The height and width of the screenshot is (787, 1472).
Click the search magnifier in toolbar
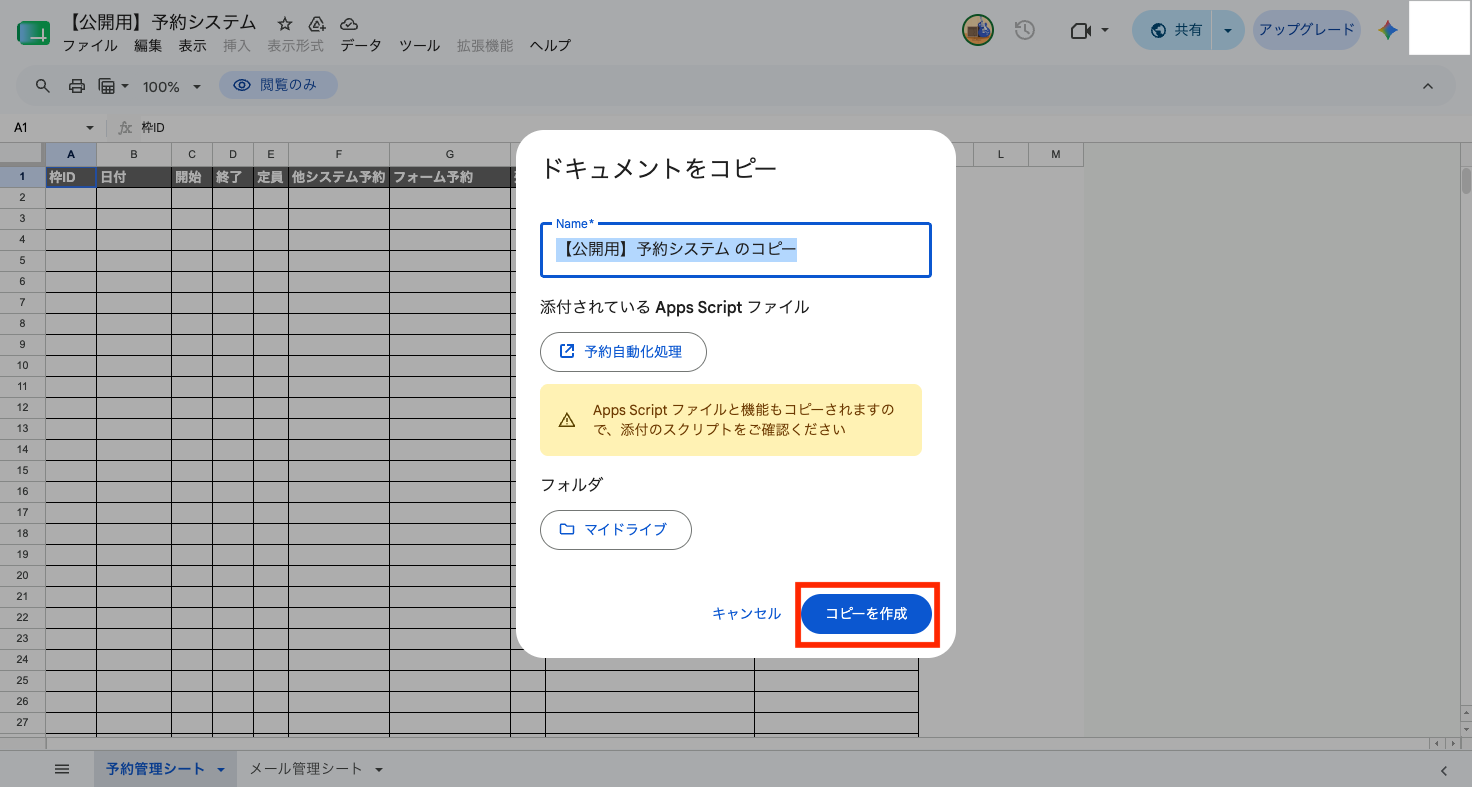43,86
